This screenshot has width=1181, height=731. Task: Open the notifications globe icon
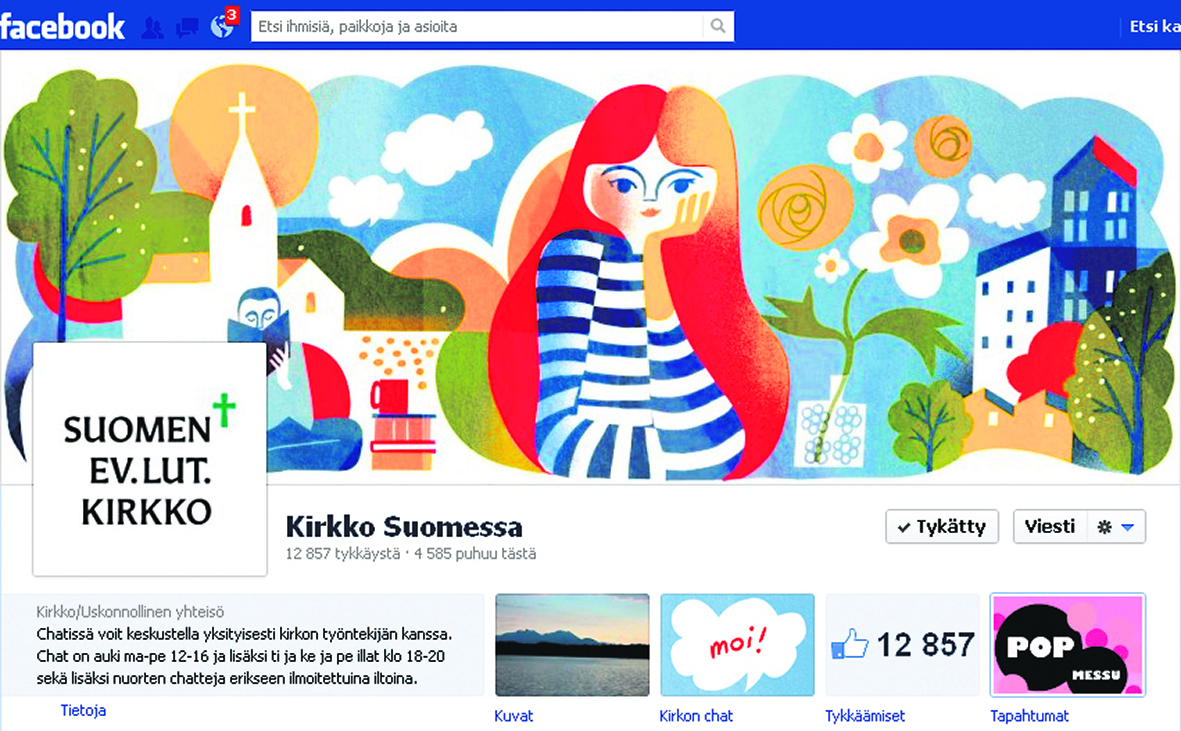[222, 27]
